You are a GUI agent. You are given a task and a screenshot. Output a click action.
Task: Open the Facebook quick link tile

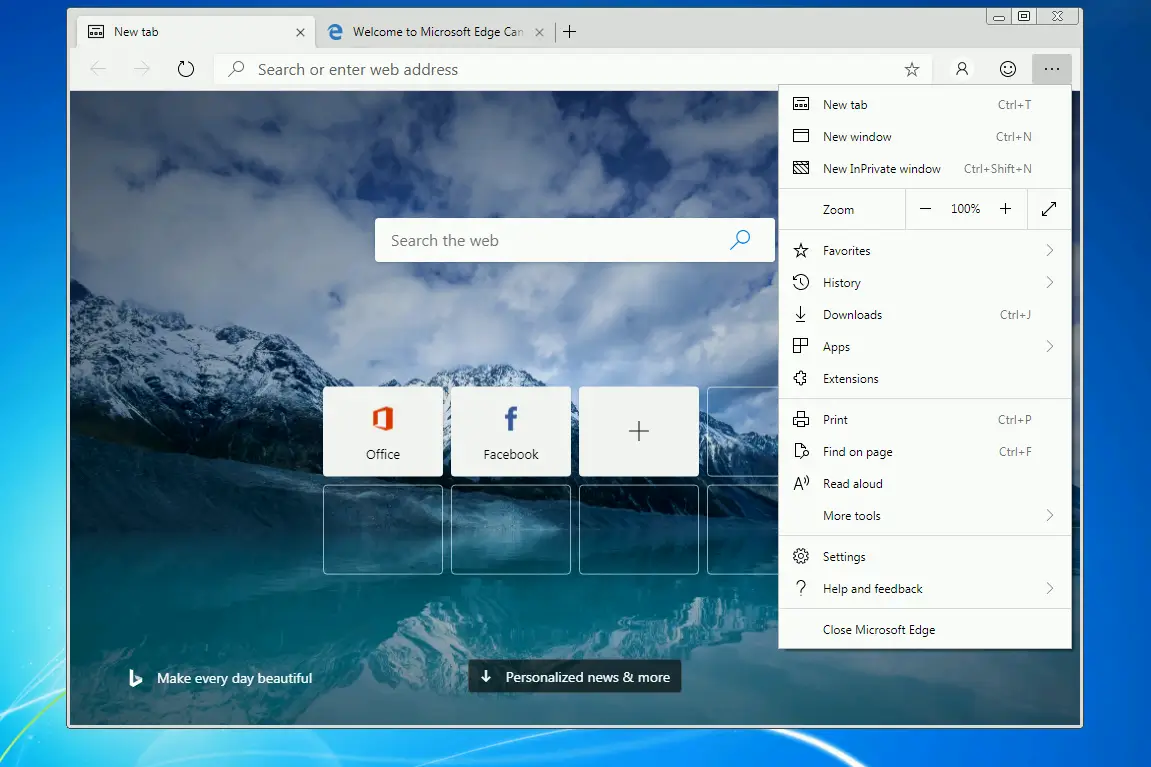pos(511,432)
